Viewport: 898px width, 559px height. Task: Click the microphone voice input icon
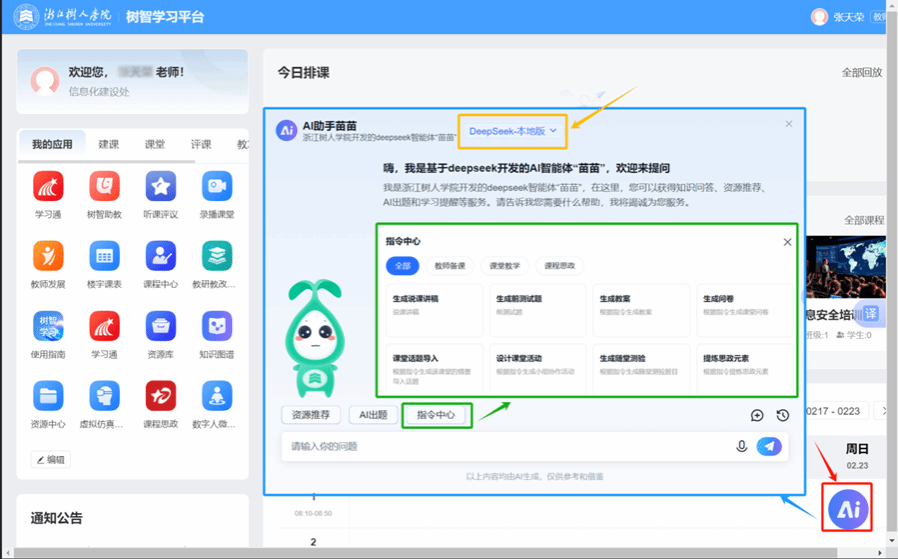[x=742, y=446]
